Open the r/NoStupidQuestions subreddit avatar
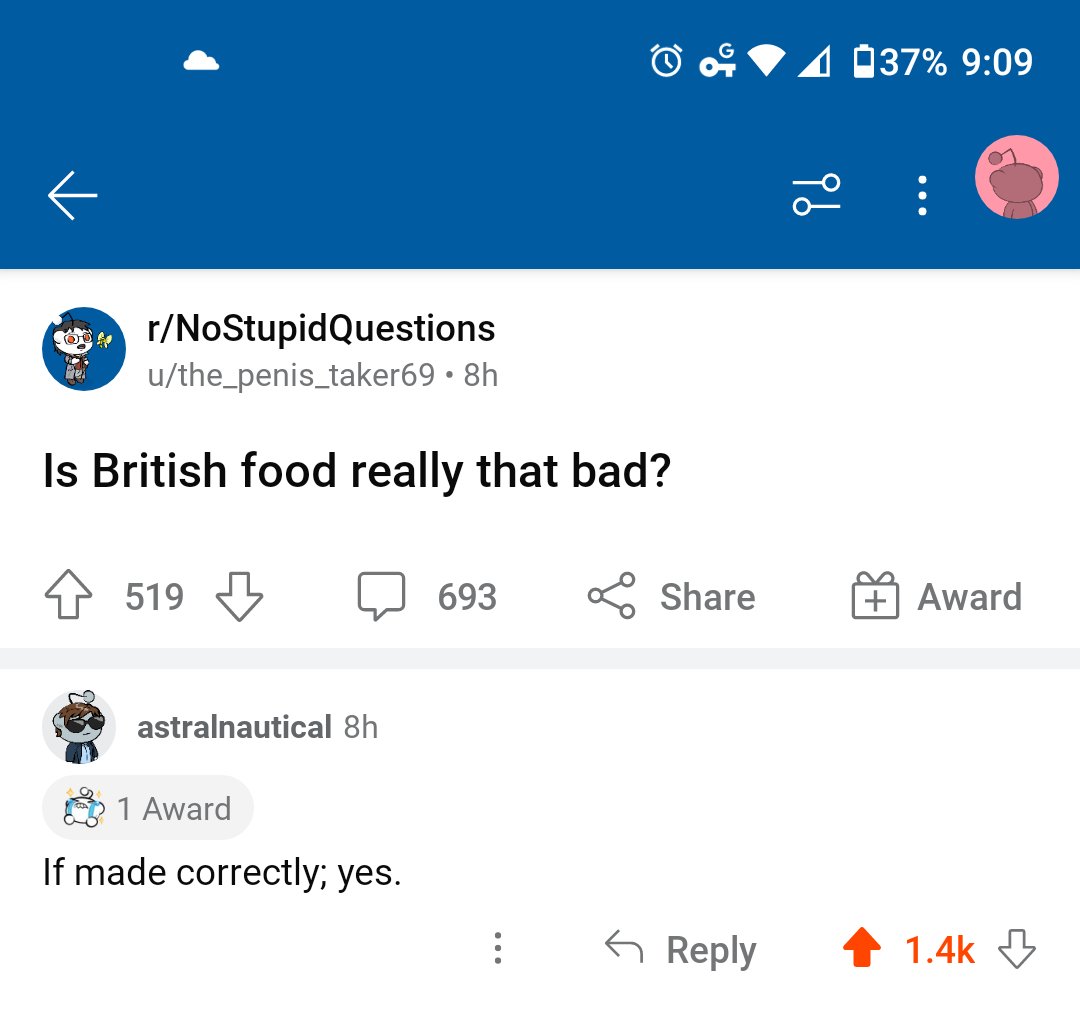The image size is (1080, 1017). point(83,348)
